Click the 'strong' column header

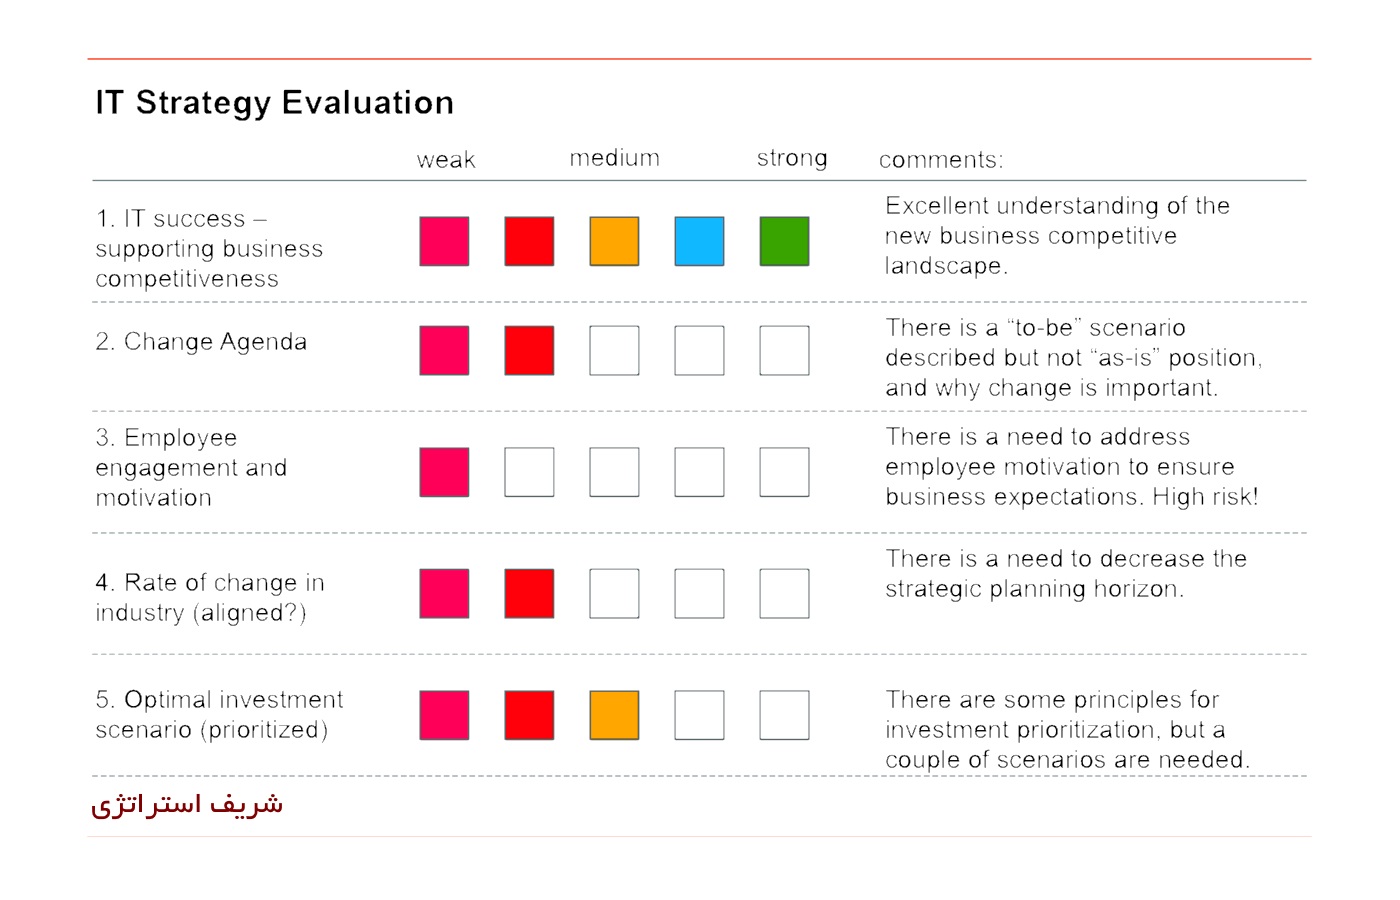point(792,158)
